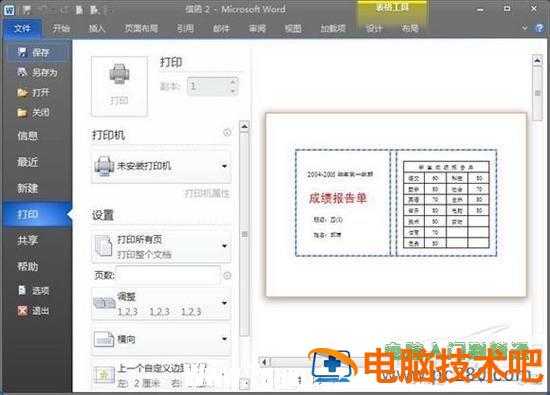This screenshot has width=550, height=395.
Task: Expand the 未安装打印机 printer dropdown
Action: pos(161,166)
